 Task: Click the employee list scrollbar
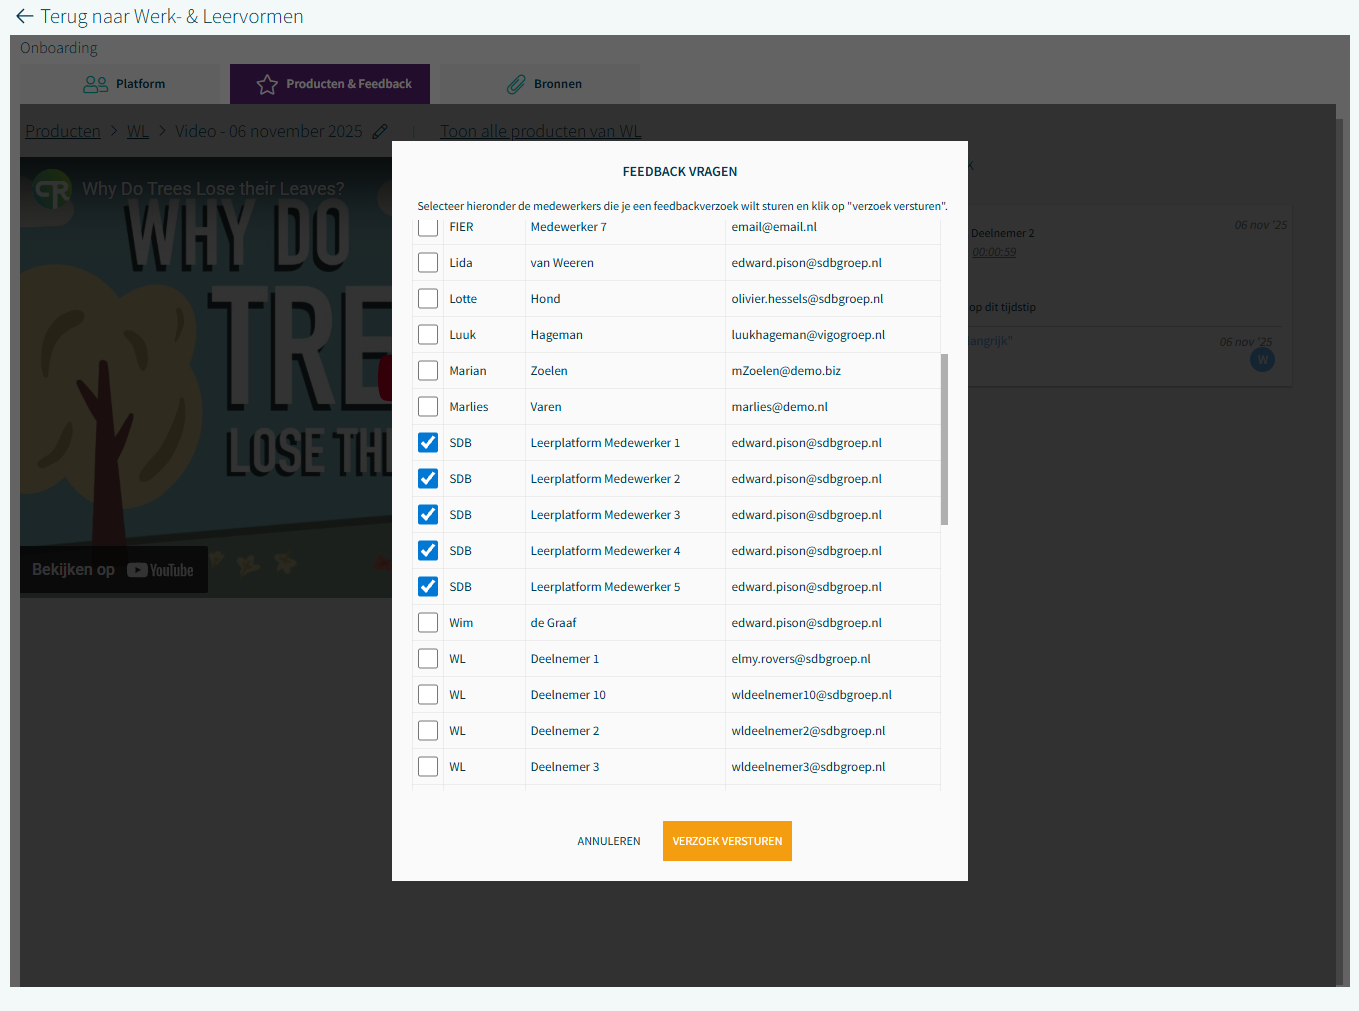pyautogui.click(x=944, y=439)
